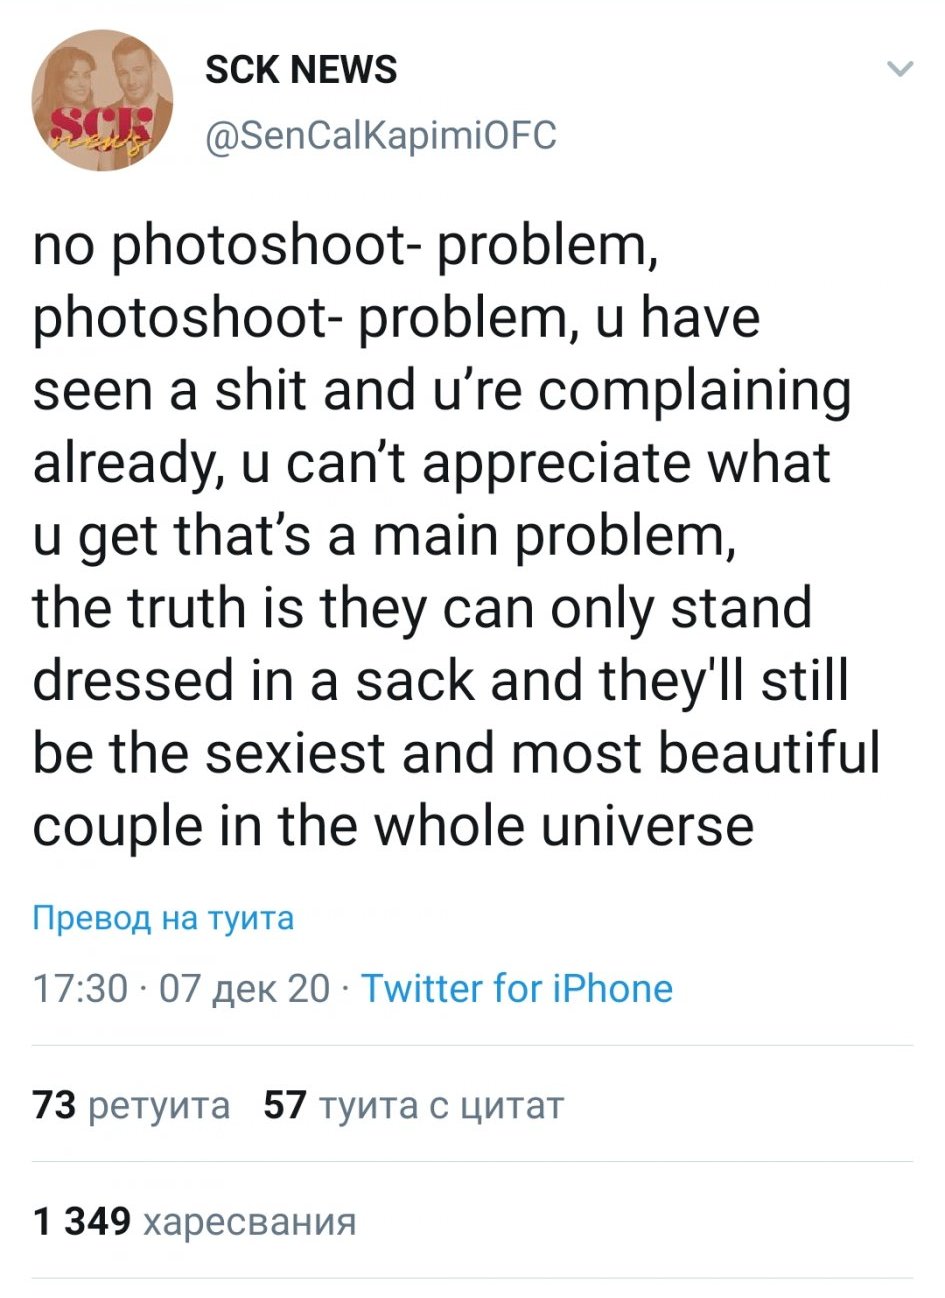
Task: Open the SCK NEWS profile picture
Action: click(x=102, y=100)
